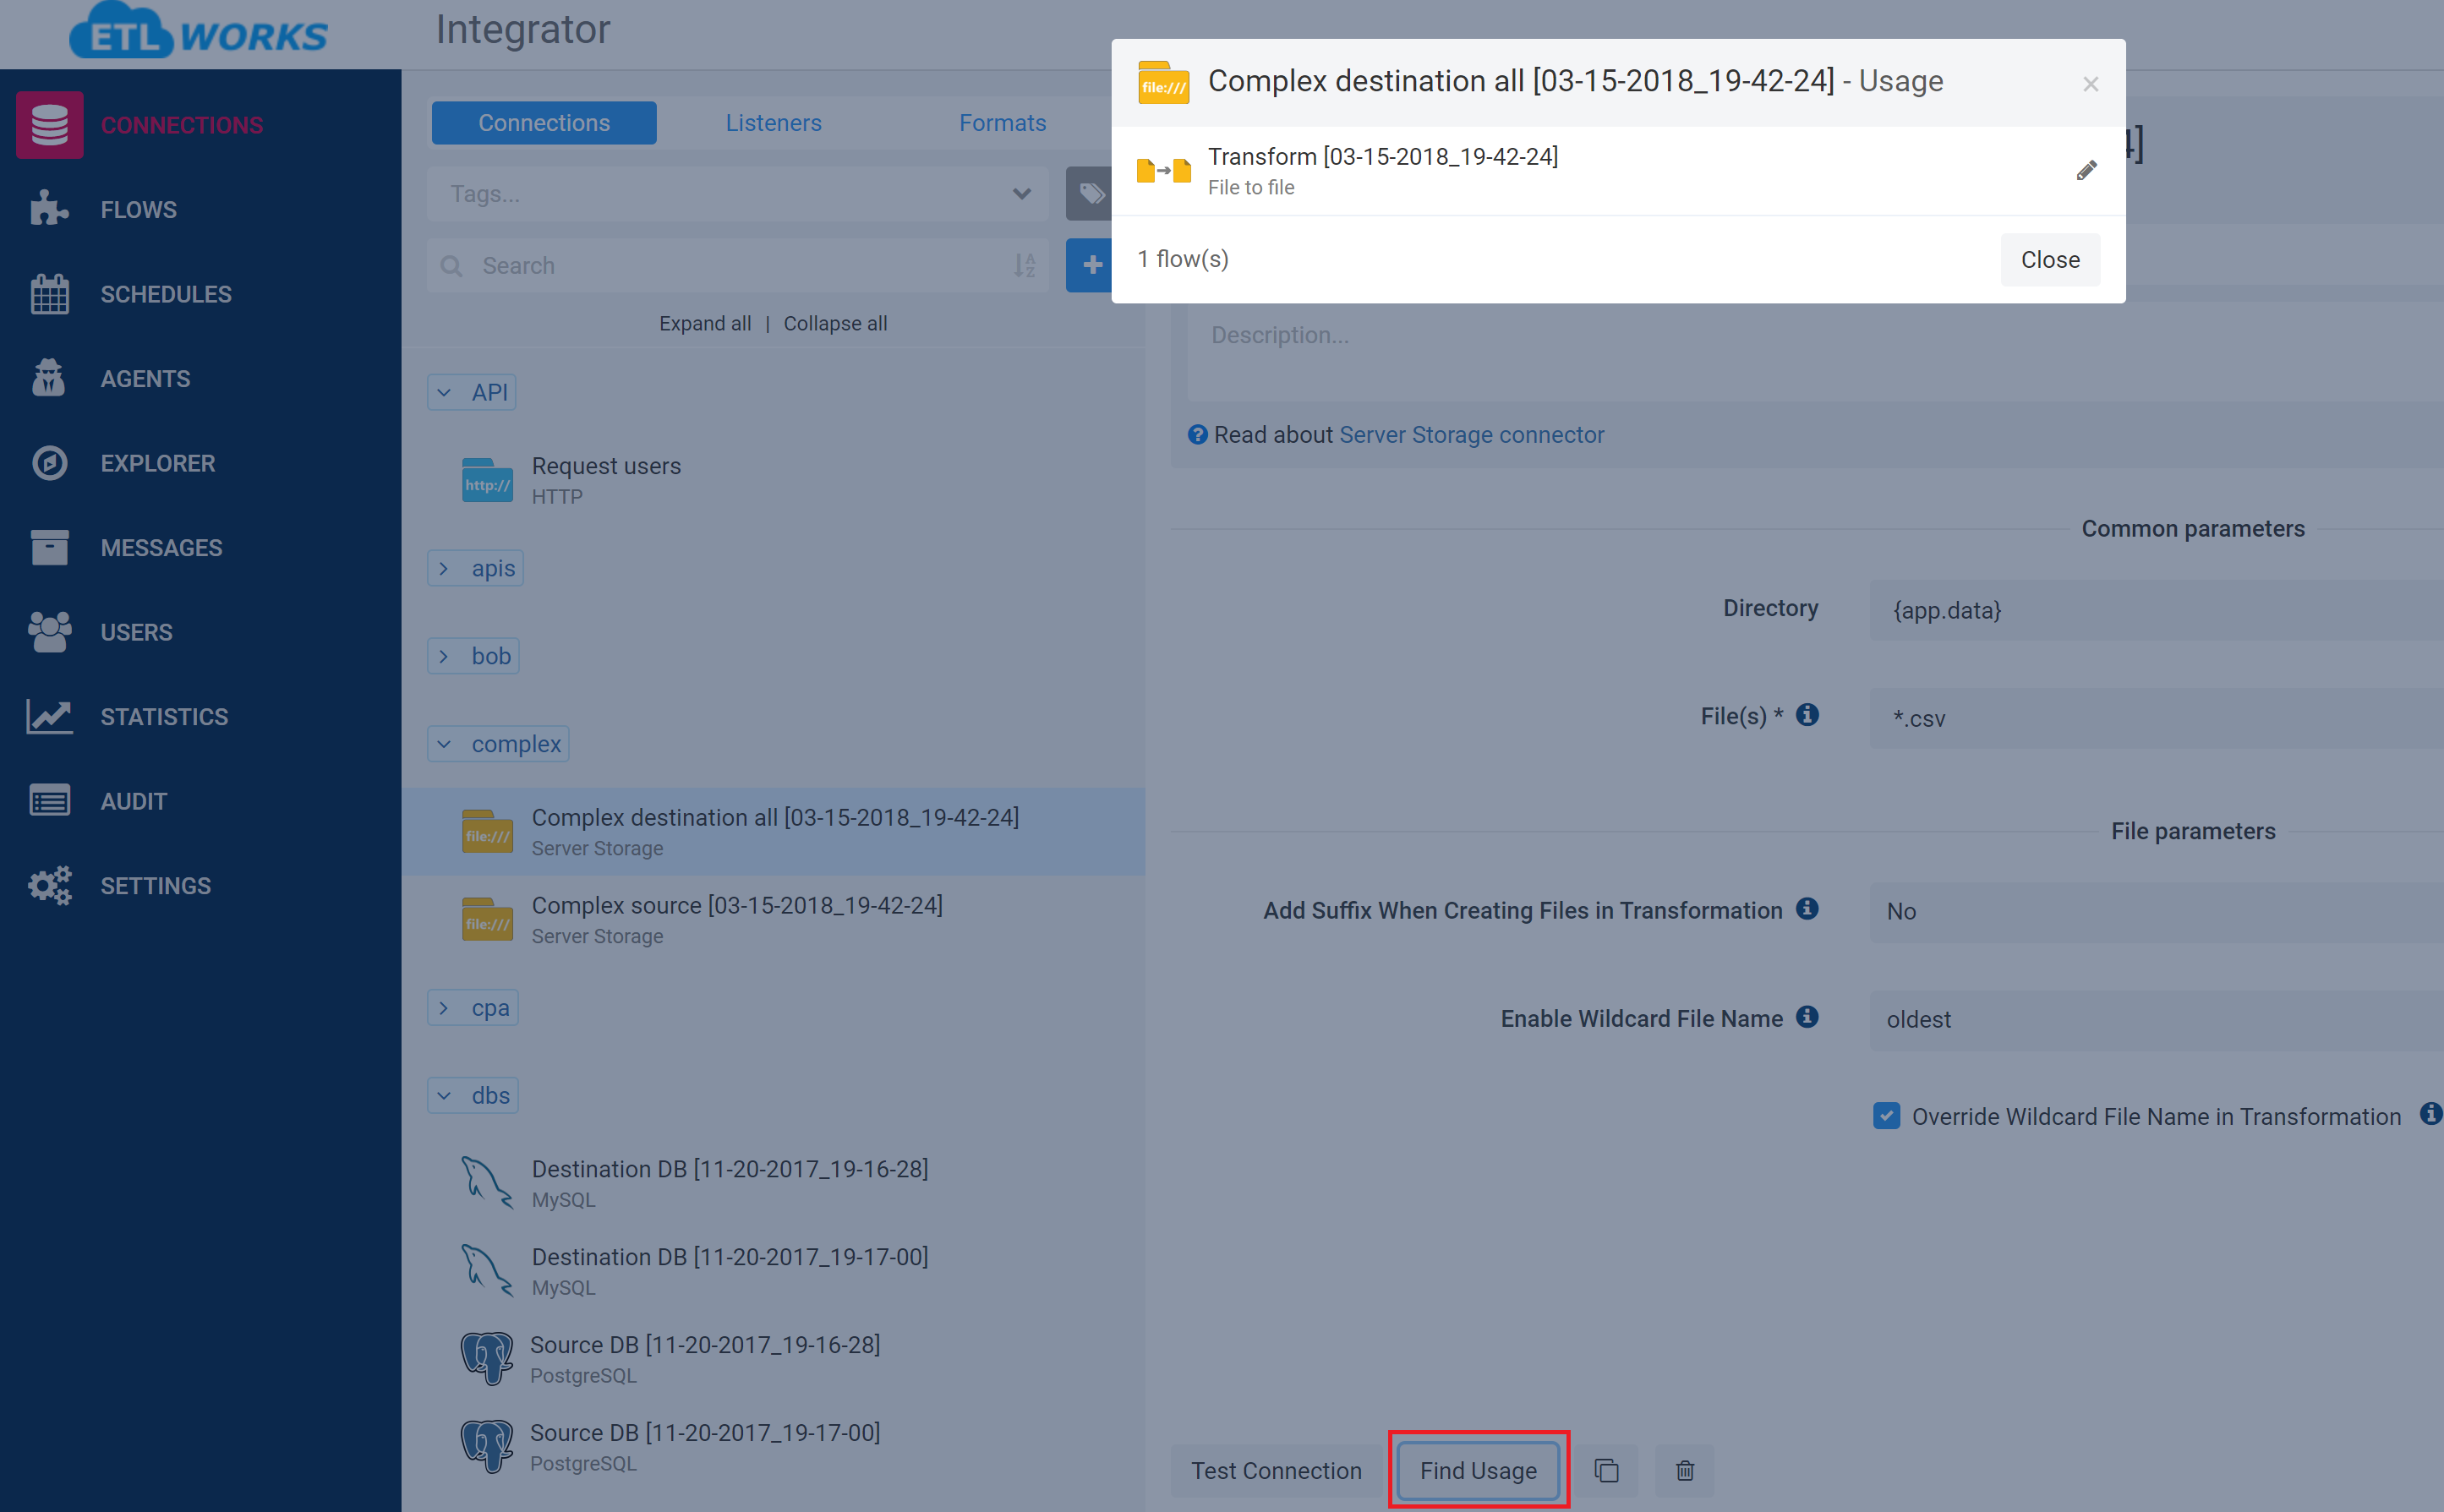
Task: Close the Usage dialog with X
Action: (2090, 84)
